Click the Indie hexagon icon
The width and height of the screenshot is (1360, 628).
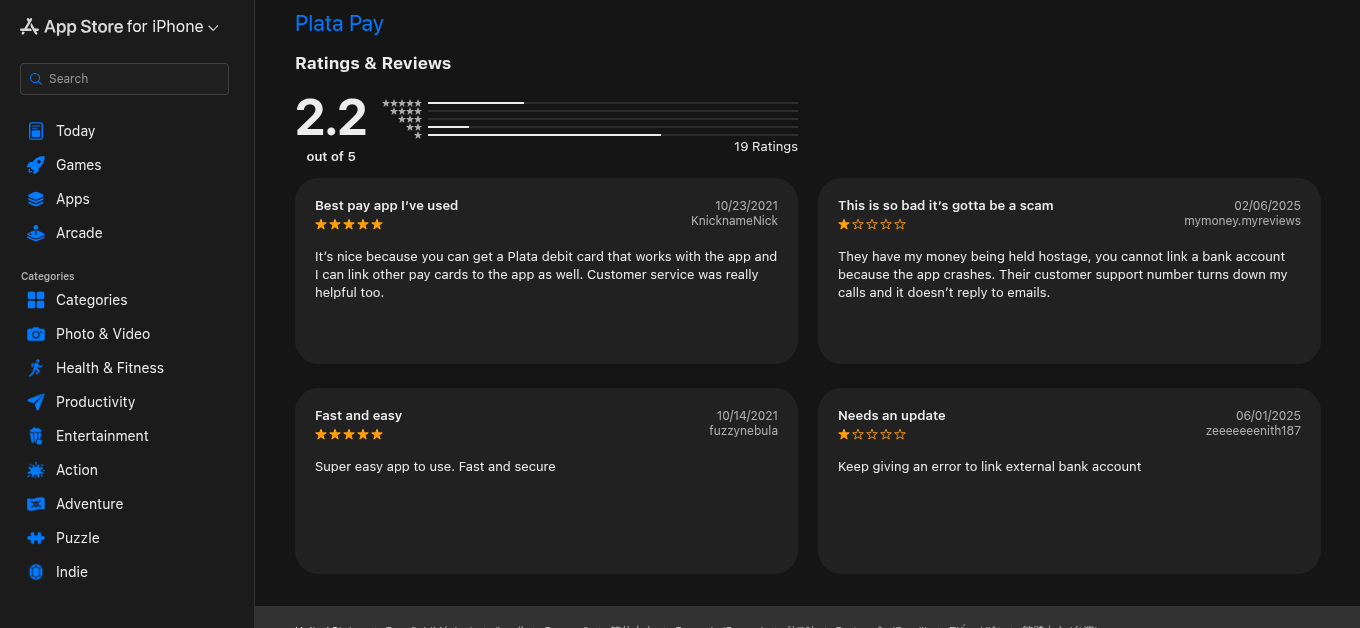click(36, 572)
